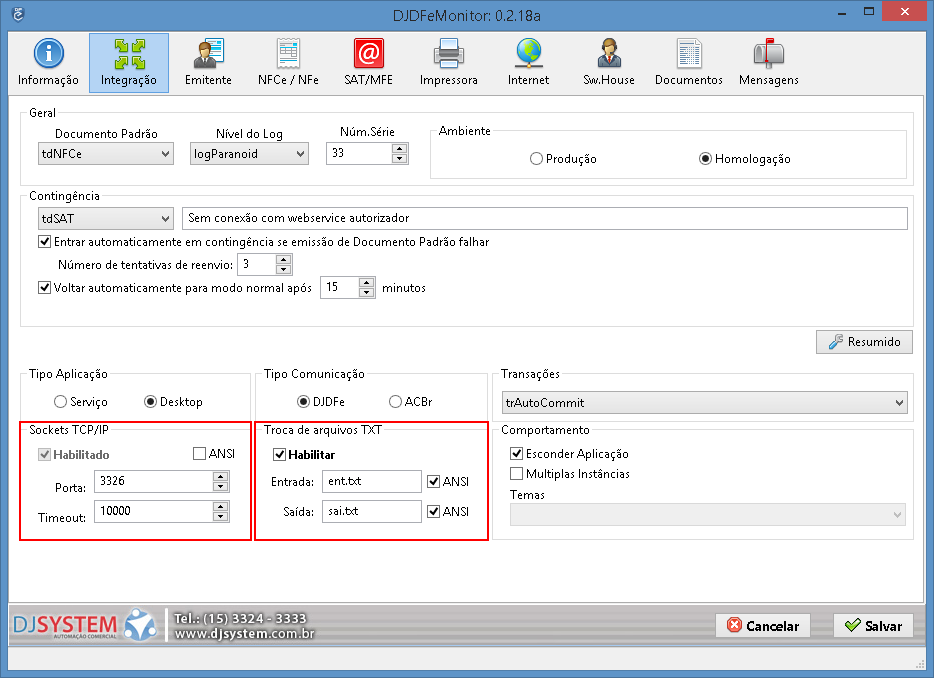The height and width of the screenshot is (678, 934).
Task: Maximize the DJDFeMonitor window
Action: coord(869,12)
